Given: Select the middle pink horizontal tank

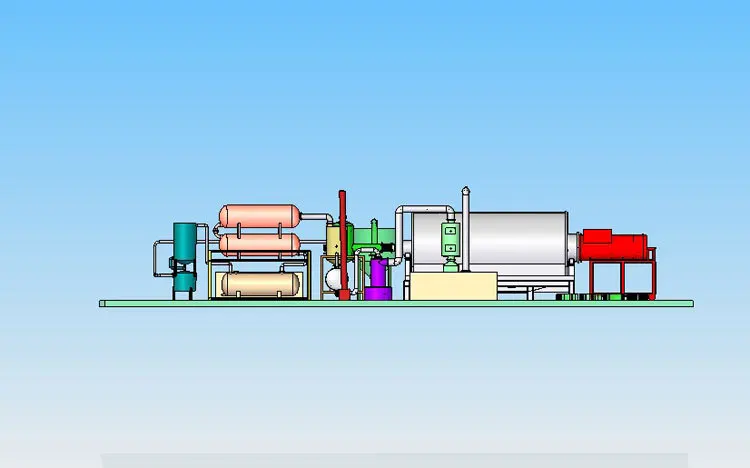Looking at the screenshot, I should 260,243.
